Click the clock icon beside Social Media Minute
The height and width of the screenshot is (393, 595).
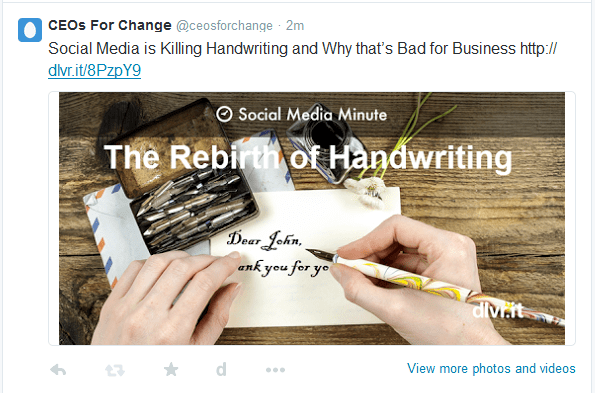(224, 114)
